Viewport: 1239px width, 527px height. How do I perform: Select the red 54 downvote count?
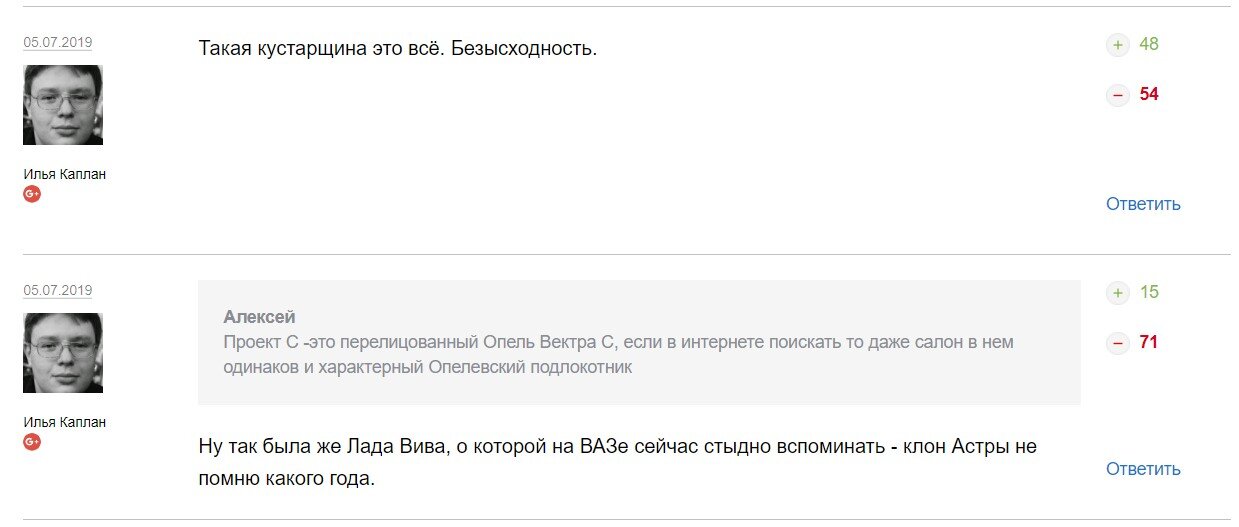click(1149, 94)
